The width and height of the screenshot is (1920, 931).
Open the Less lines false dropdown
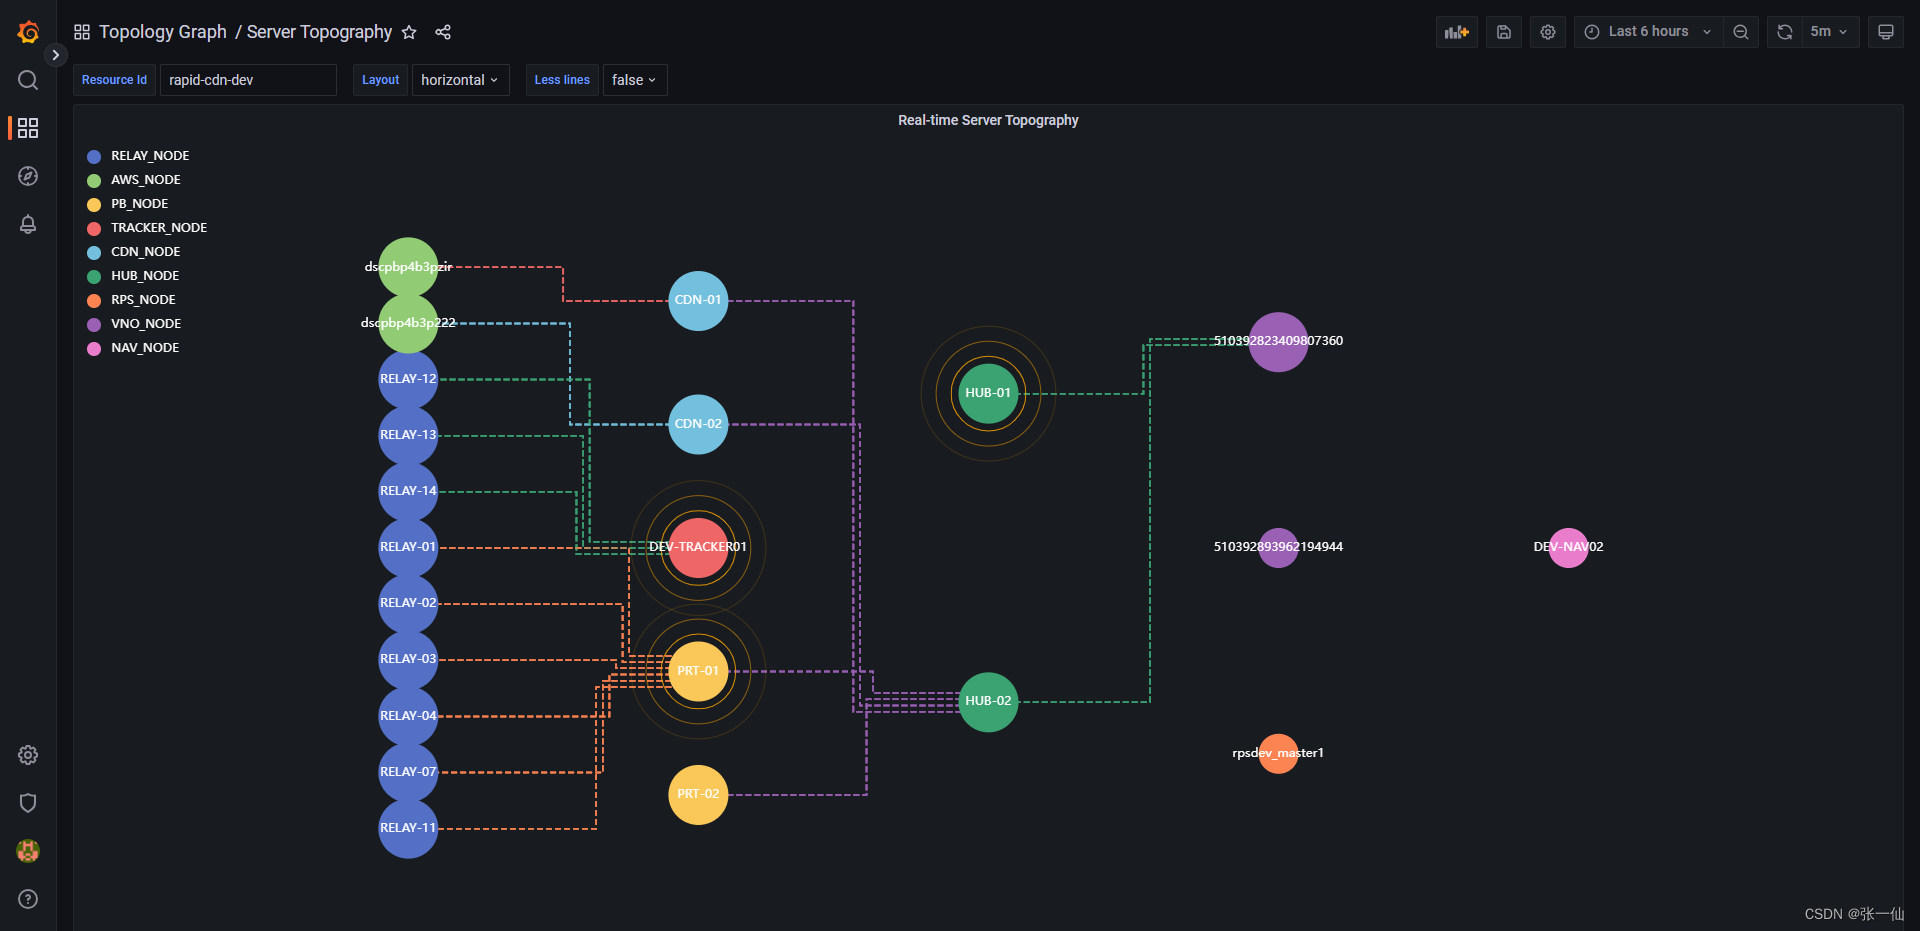pyautogui.click(x=633, y=80)
